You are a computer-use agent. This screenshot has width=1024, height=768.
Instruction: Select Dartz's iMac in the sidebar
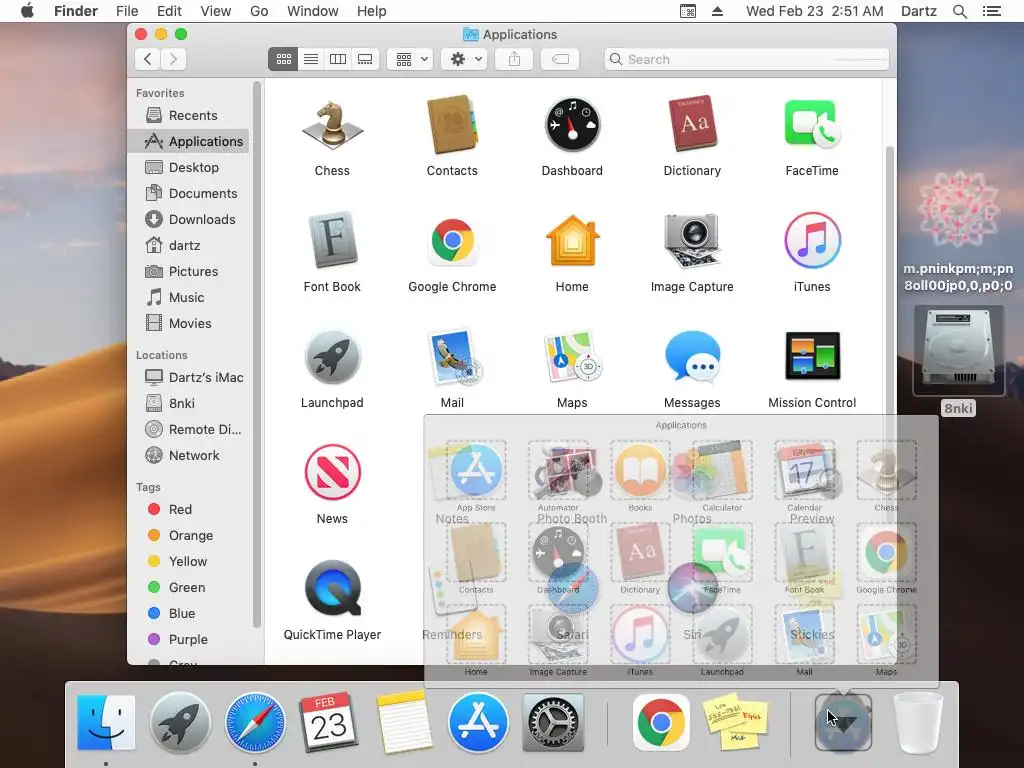(188, 377)
